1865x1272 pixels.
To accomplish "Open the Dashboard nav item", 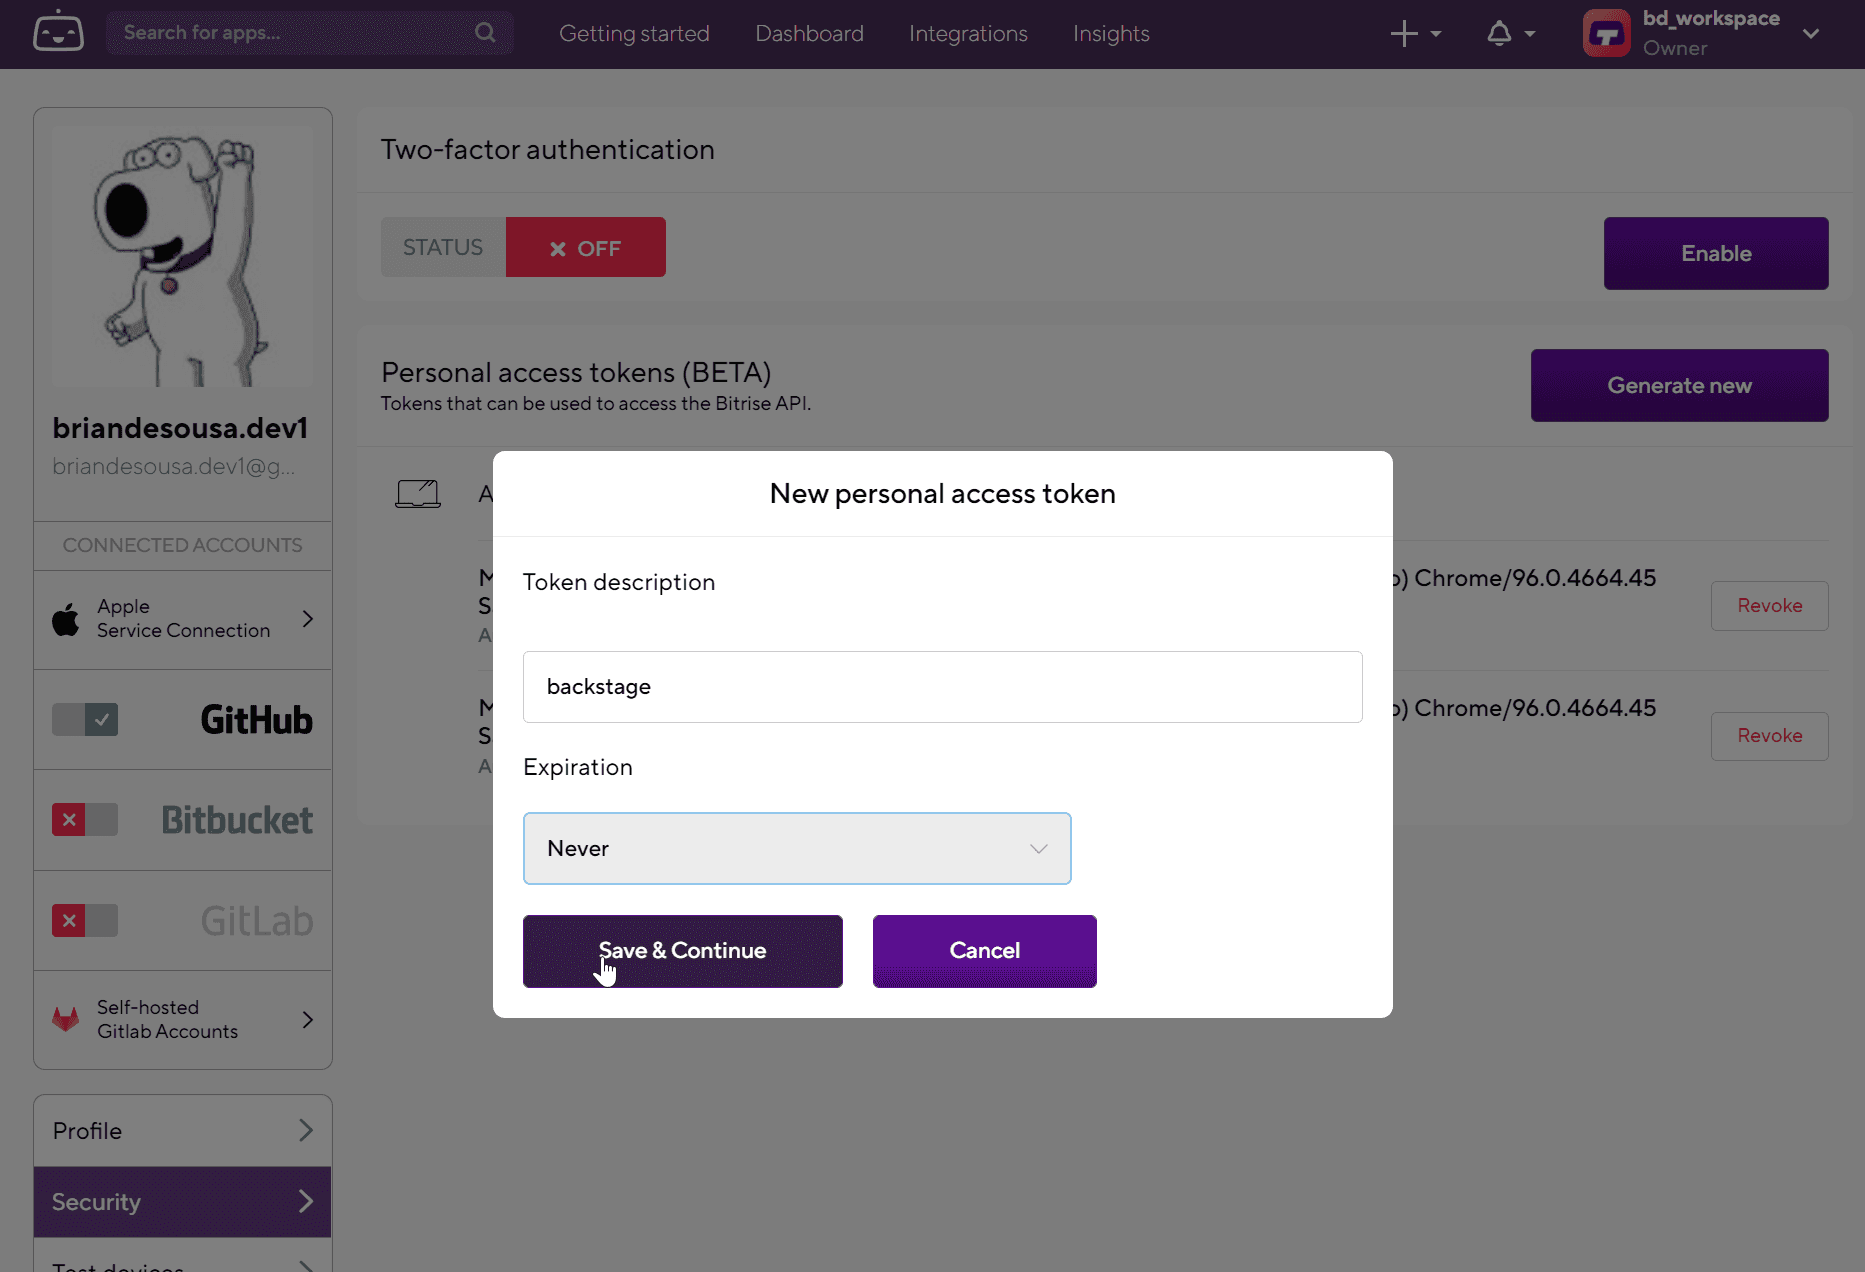I will pos(809,33).
